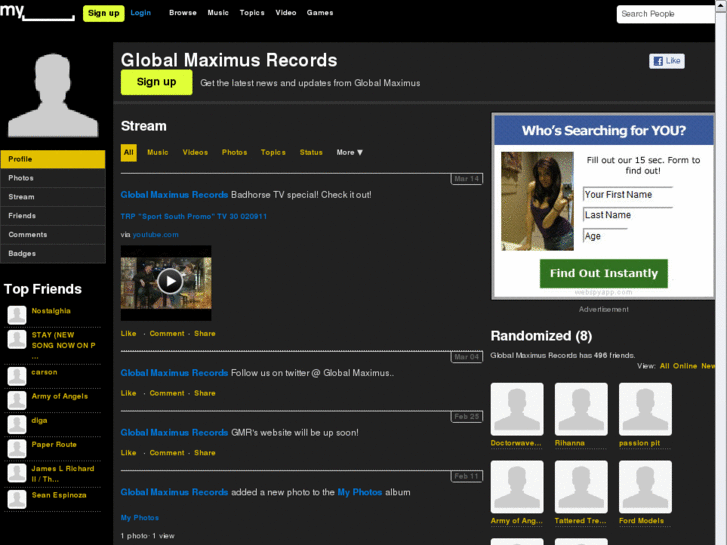The width and height of the screenshot is (727, 545).
Task: Select the All stream filter
Action: (128, 153)
